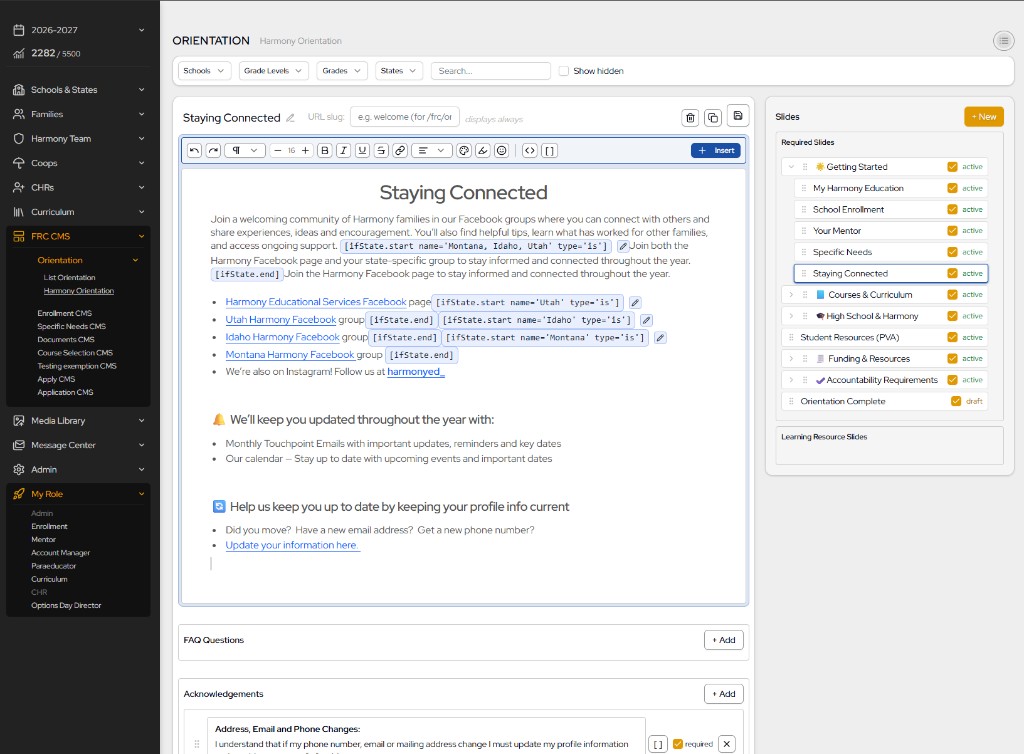The width and height of the screenshot is (1024, 754).
Task: Open the Message Center sidebar menu
Action: pyautogui.click(x=78, y=445)
